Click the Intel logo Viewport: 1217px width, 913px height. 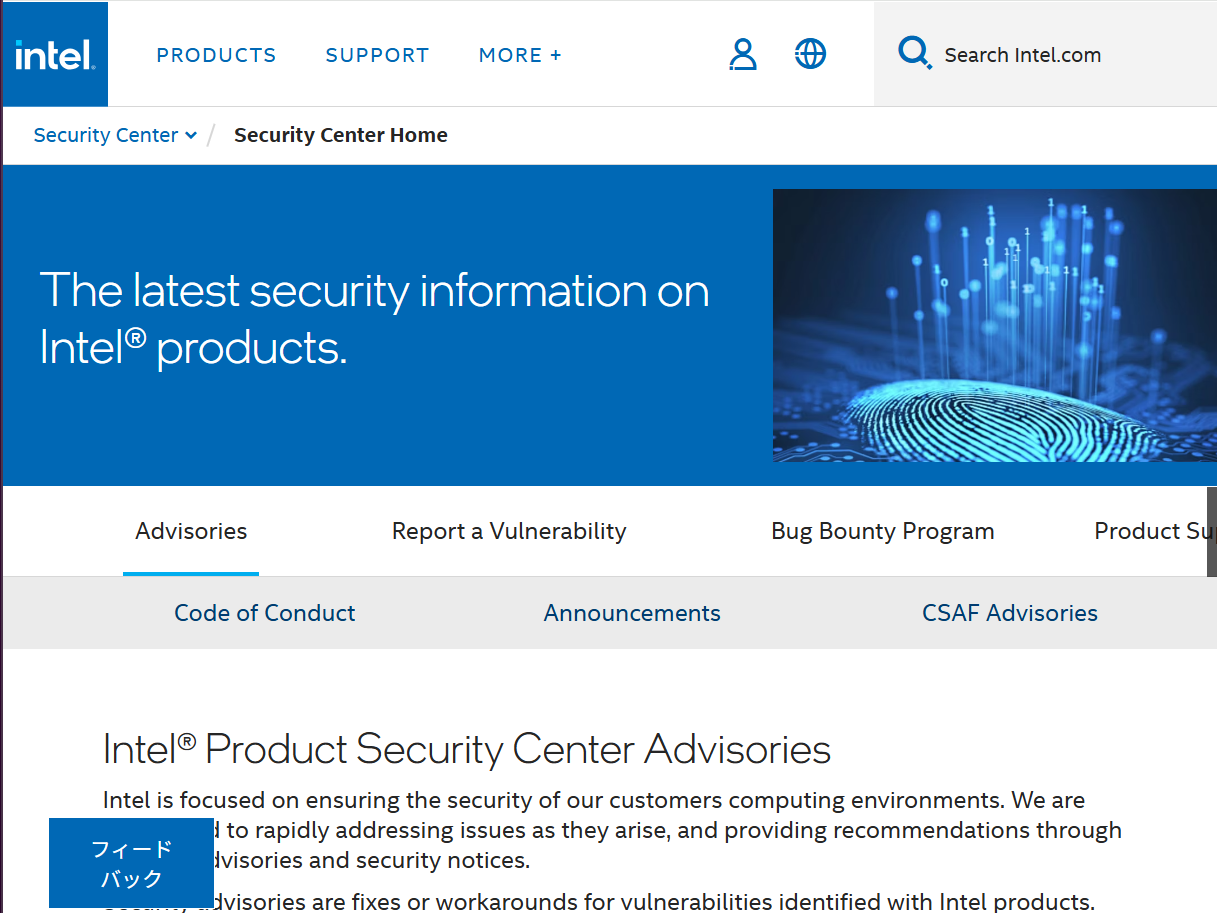[54, 54]
